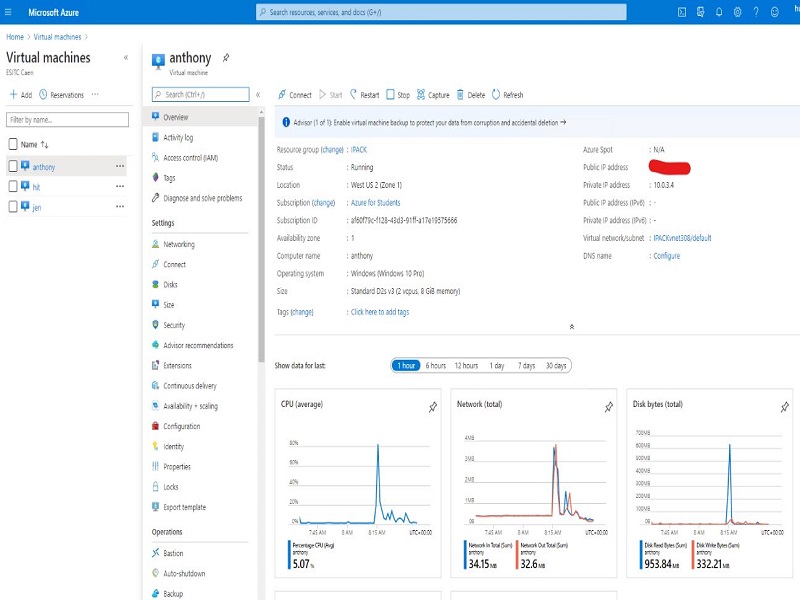This screenshot has width=800, height=600.
Task: Capture the virtual machine image
Action: pyautogui.click(x=433, y=95)
